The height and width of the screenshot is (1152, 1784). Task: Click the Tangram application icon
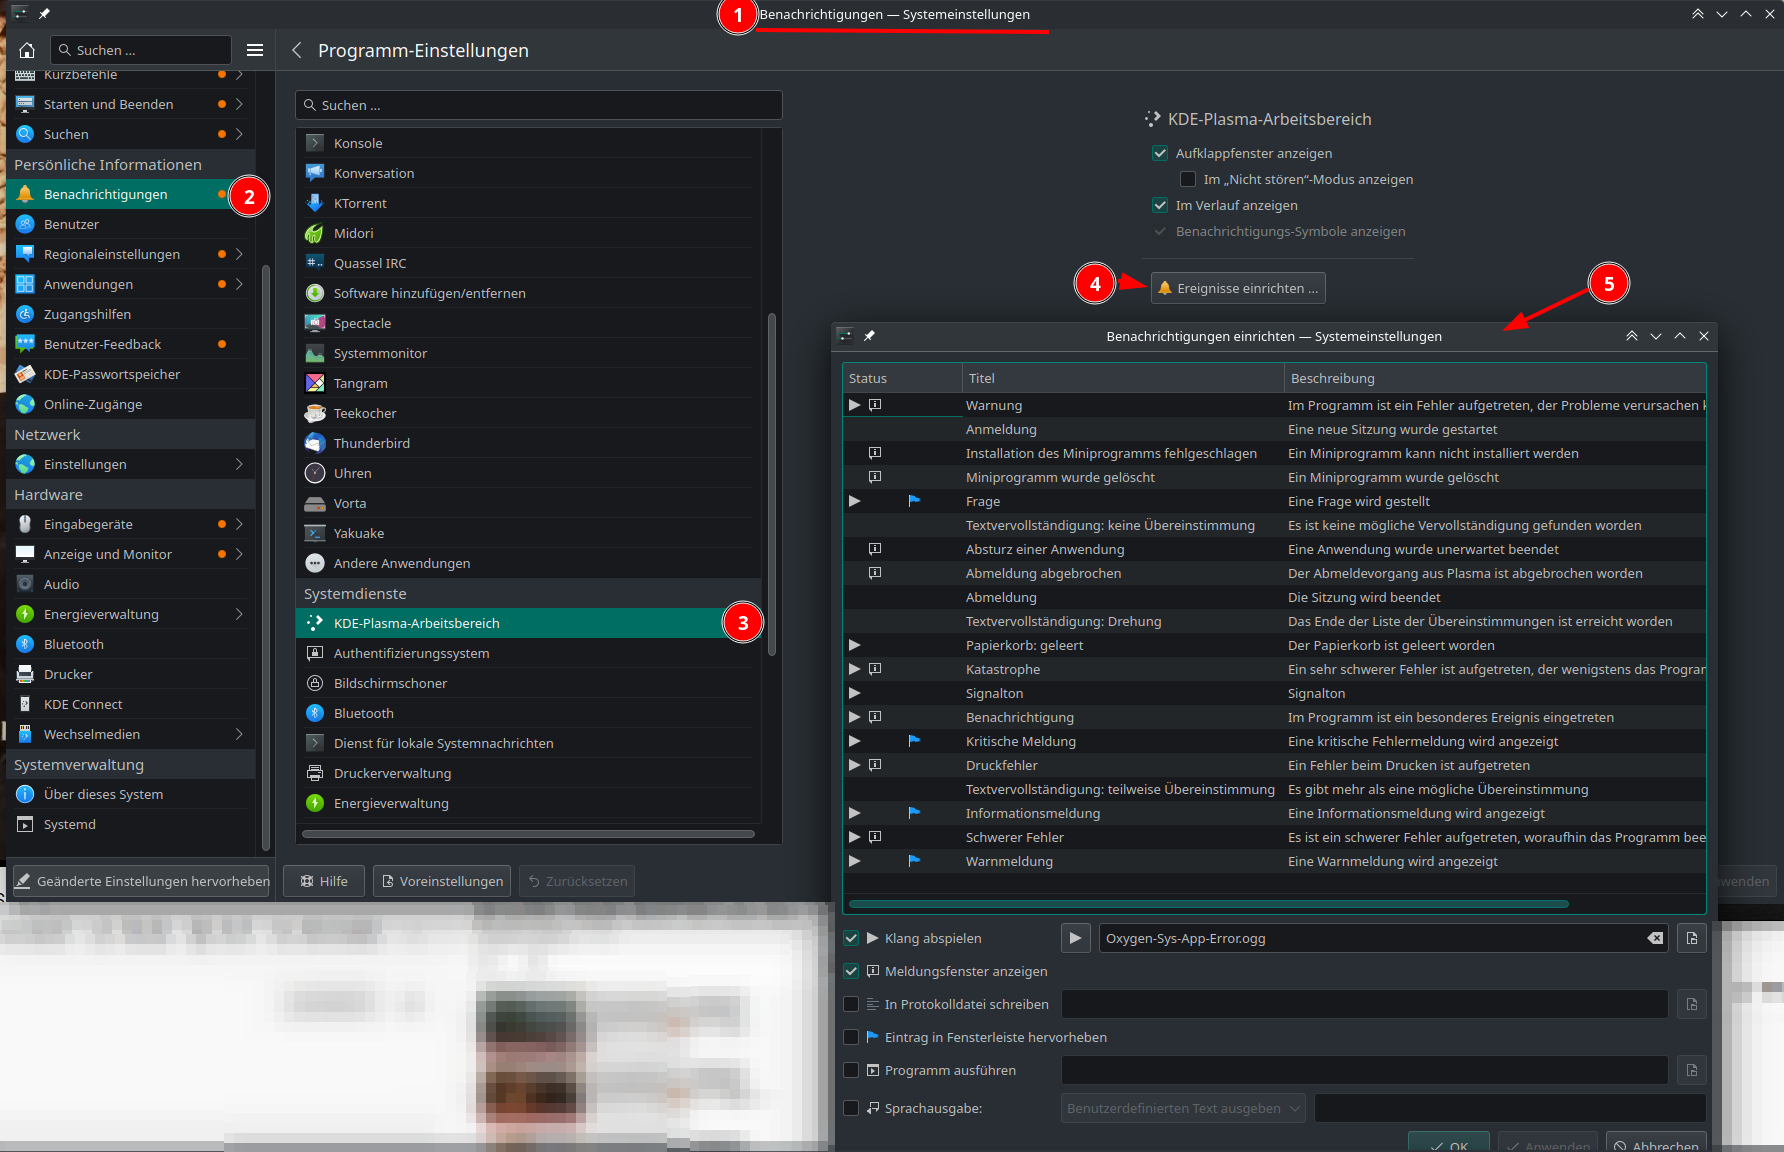coord(315,383)
